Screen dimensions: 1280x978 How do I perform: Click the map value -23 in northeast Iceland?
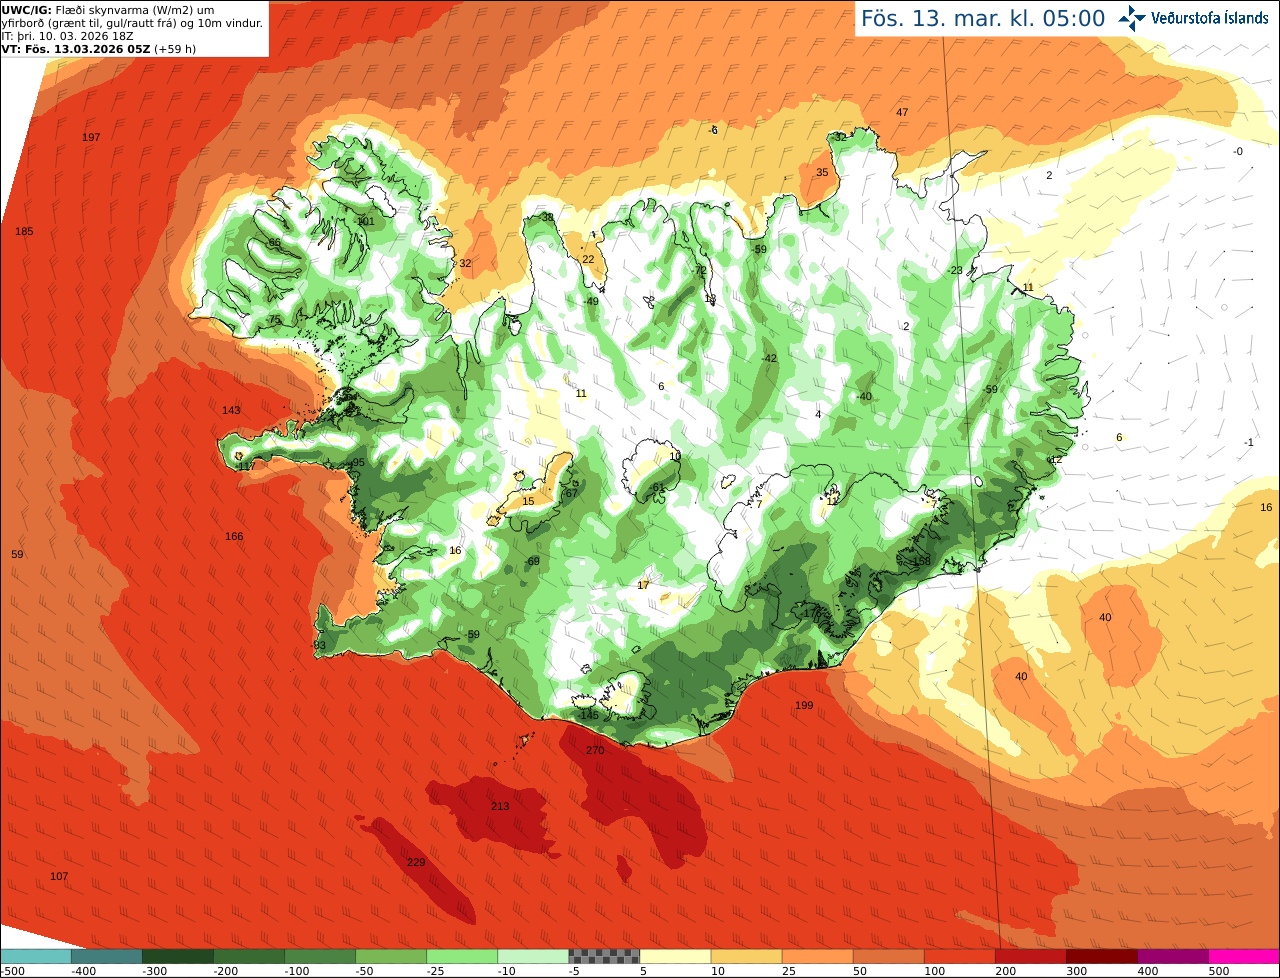point(955,270)
